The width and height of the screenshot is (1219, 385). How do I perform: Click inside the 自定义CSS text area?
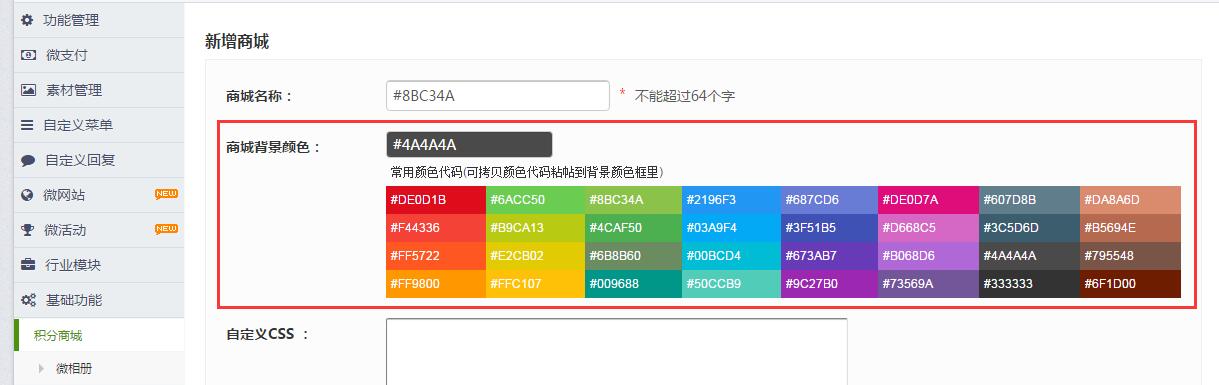617,351
